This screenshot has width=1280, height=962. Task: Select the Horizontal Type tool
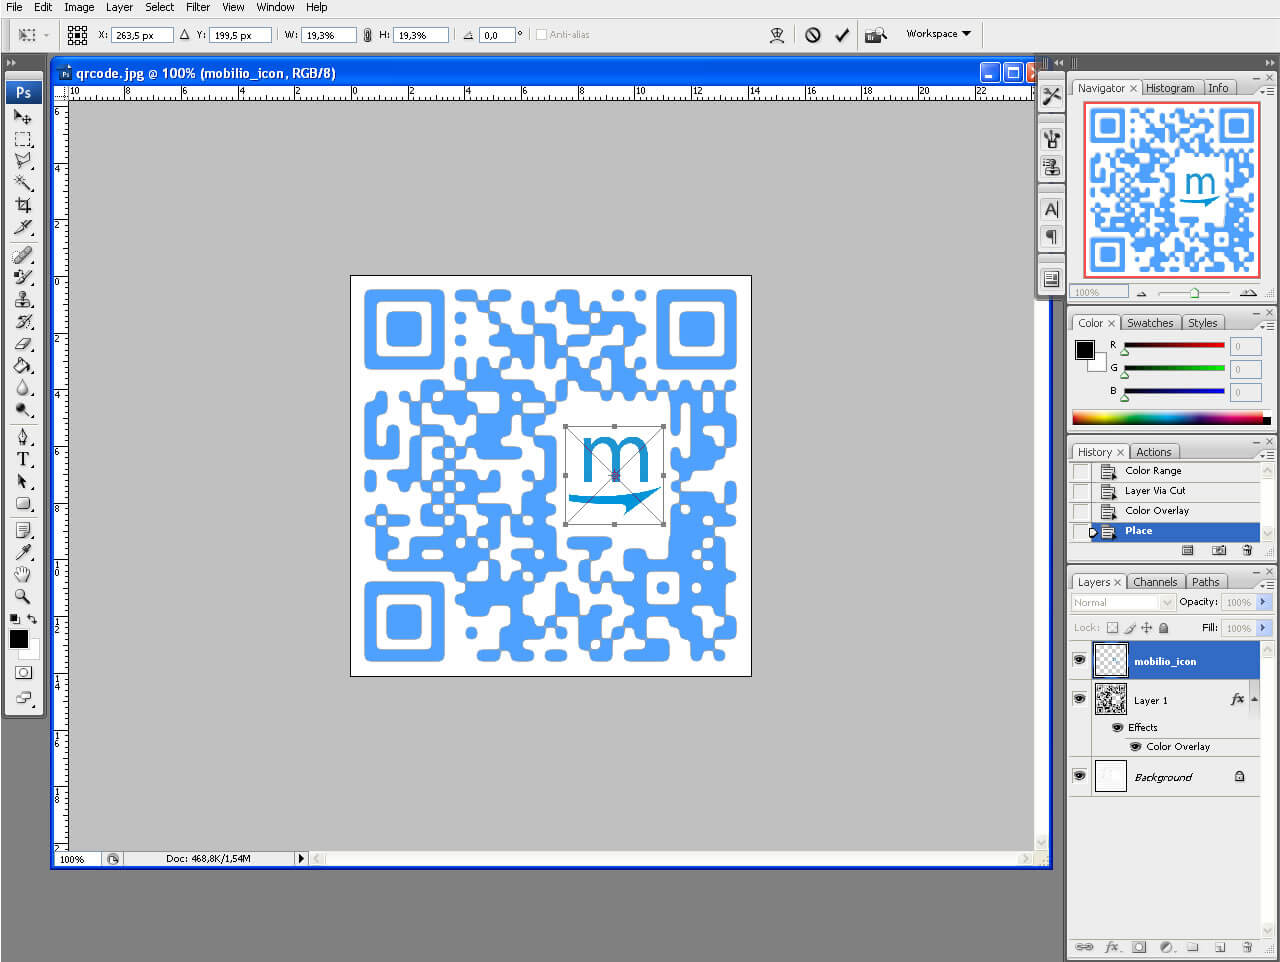23,459
